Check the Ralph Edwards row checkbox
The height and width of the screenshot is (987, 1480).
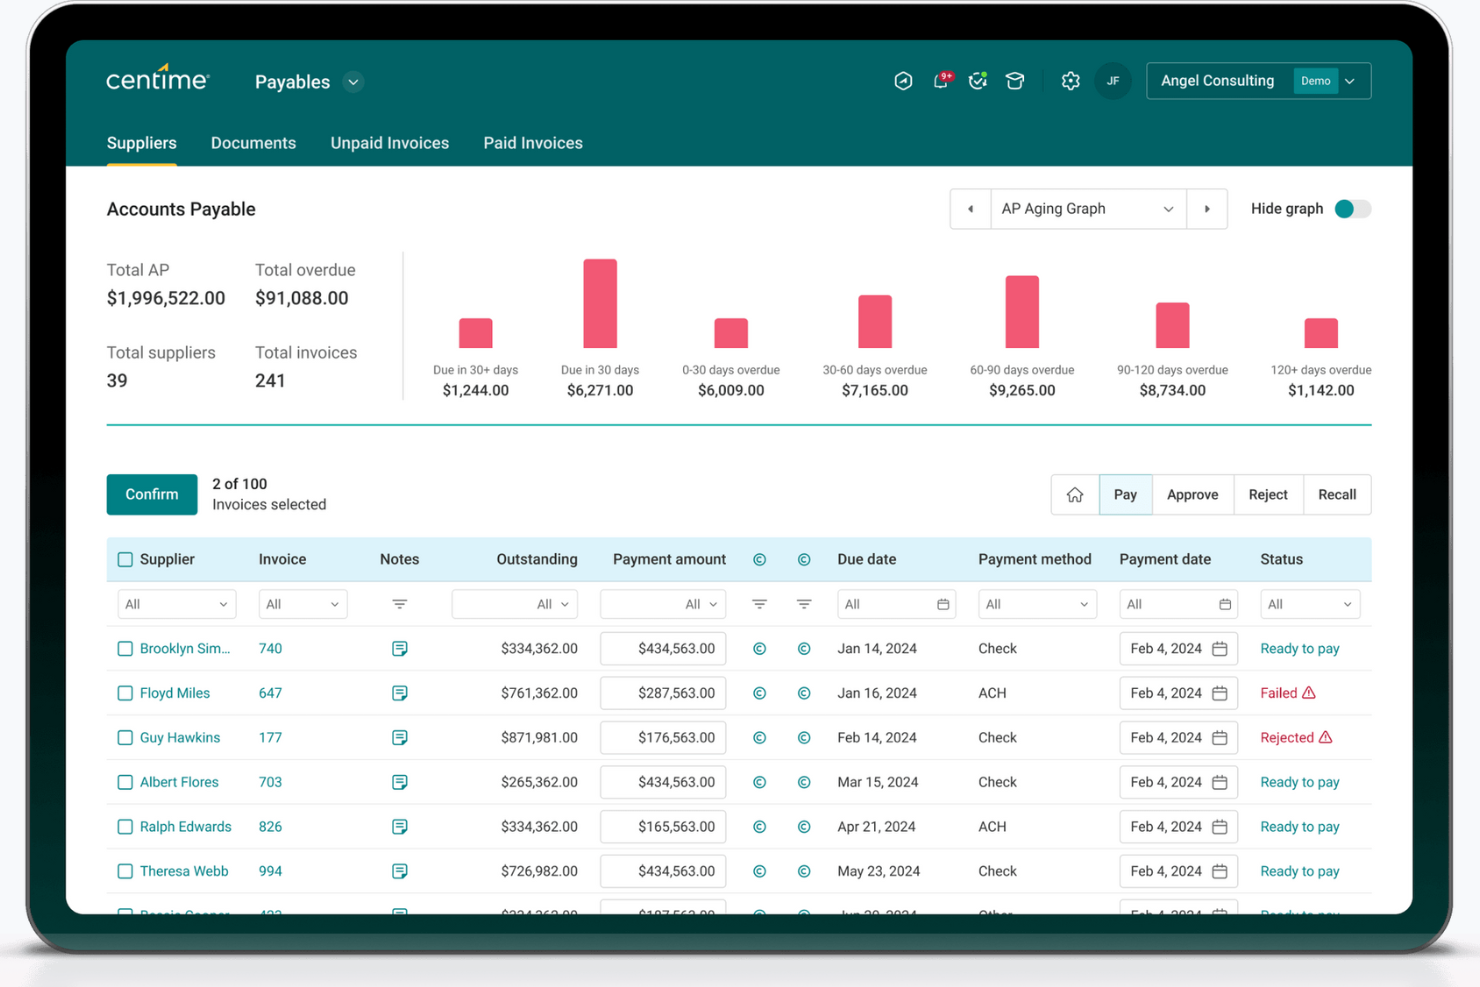click(125, 827)
